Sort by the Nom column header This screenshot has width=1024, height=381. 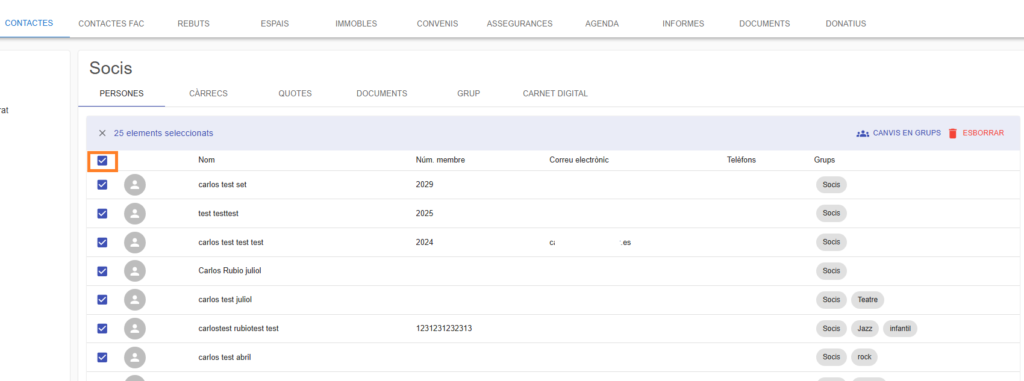[206, 160]
